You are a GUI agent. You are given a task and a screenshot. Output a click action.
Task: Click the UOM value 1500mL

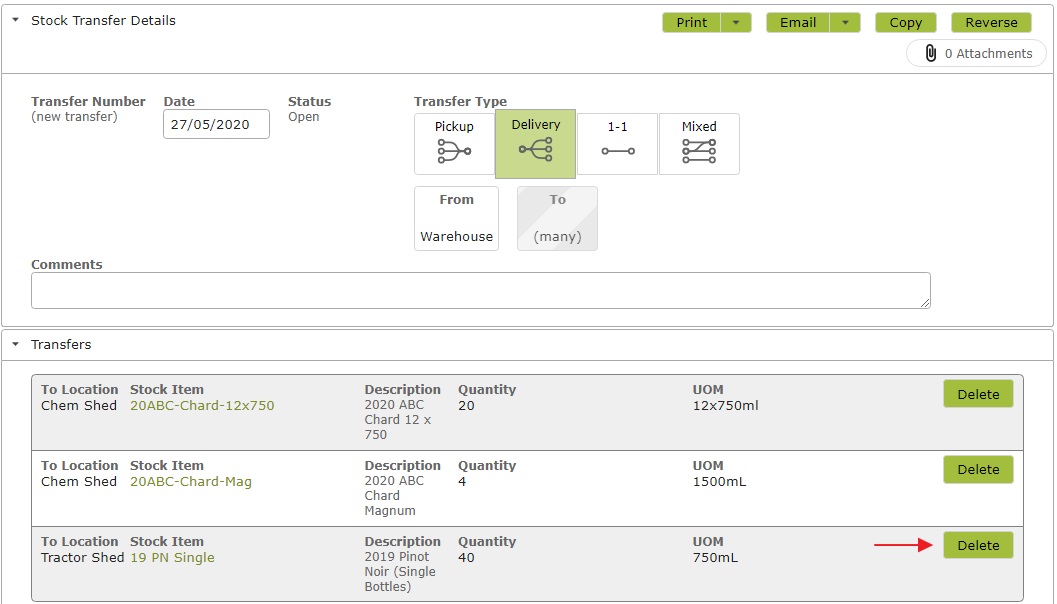719,481
